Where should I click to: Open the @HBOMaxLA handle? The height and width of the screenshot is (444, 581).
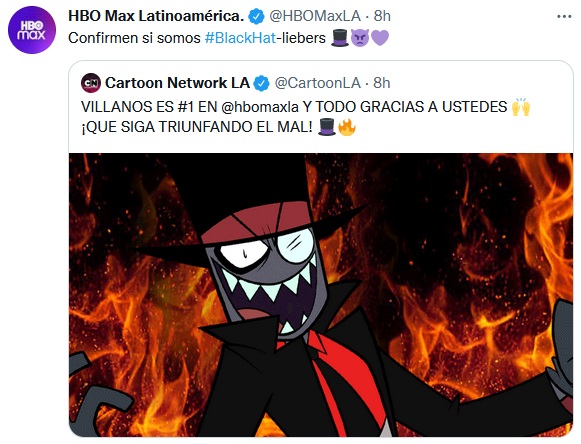tap(315, 16)
